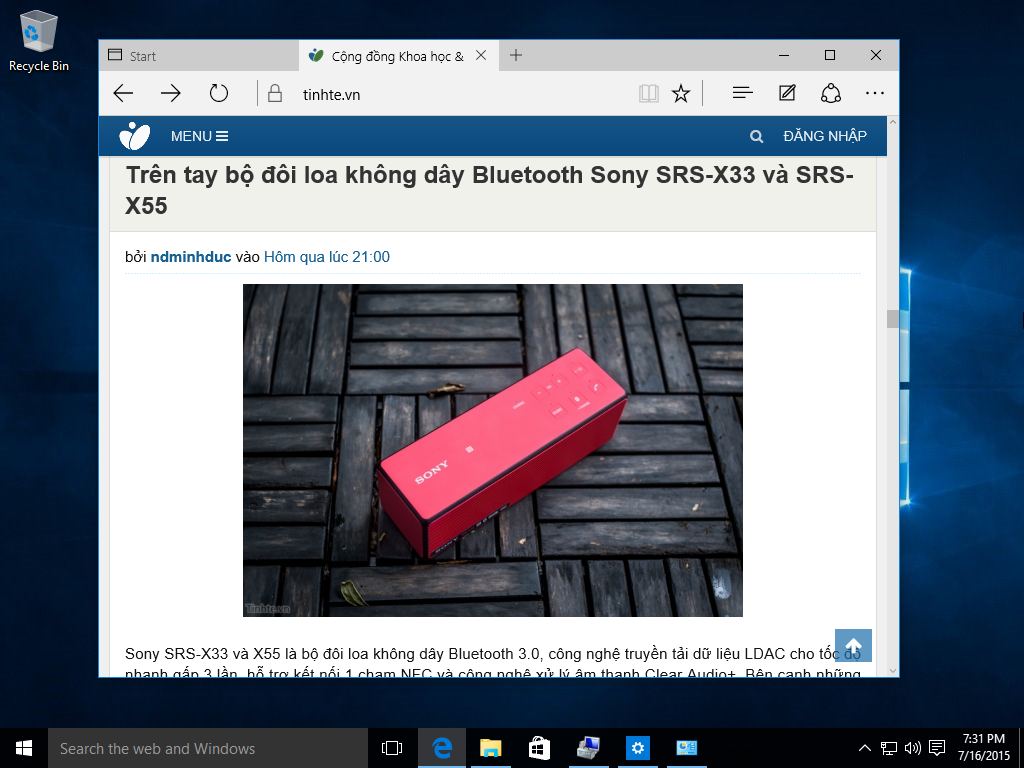The width and height of the screenshot is (1024, 768).
Task: Open File Explorer from taskbar
Action: (490, 748)
